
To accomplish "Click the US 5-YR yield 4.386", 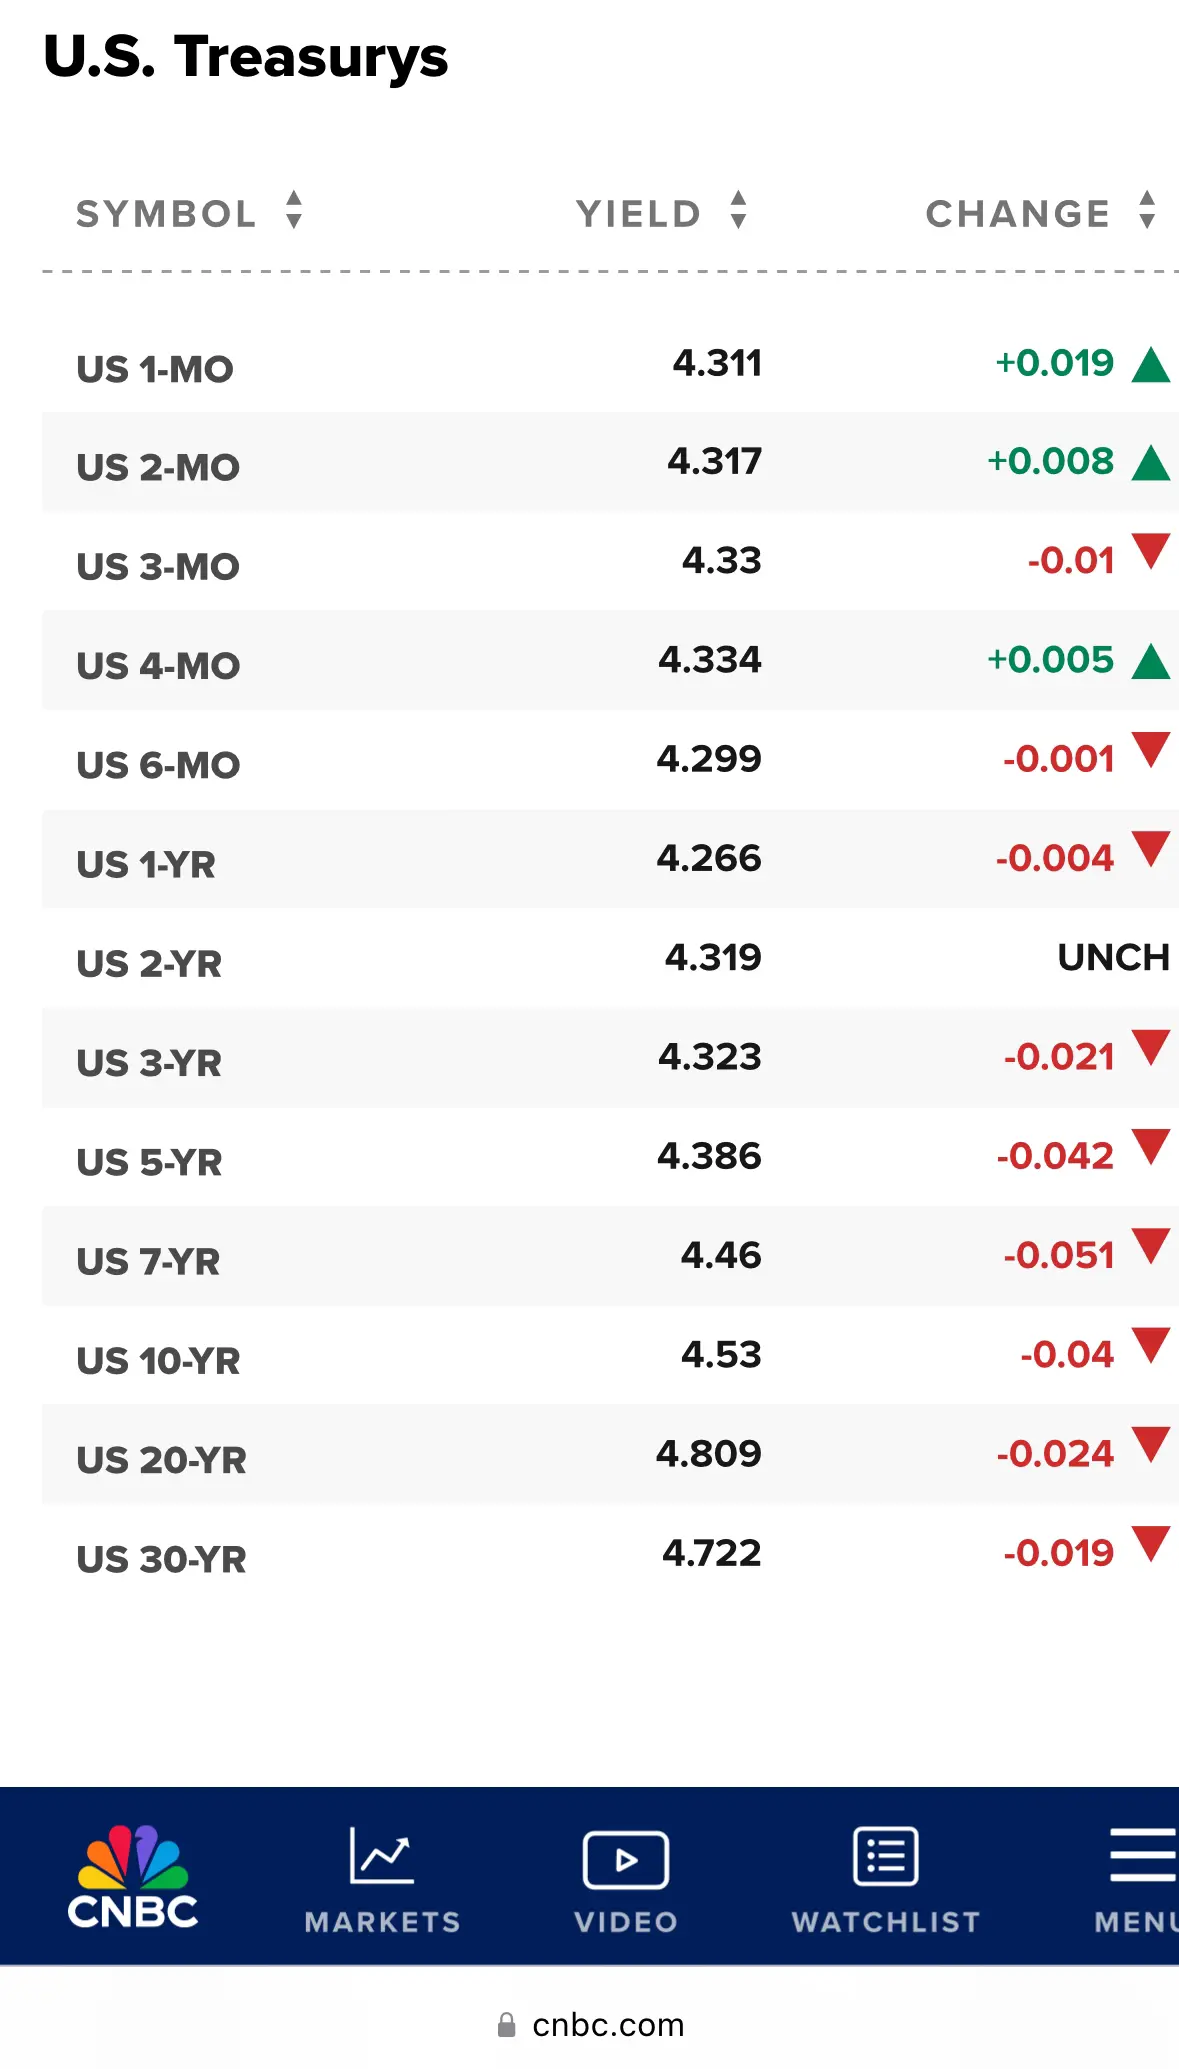I will click(709, 1156).
